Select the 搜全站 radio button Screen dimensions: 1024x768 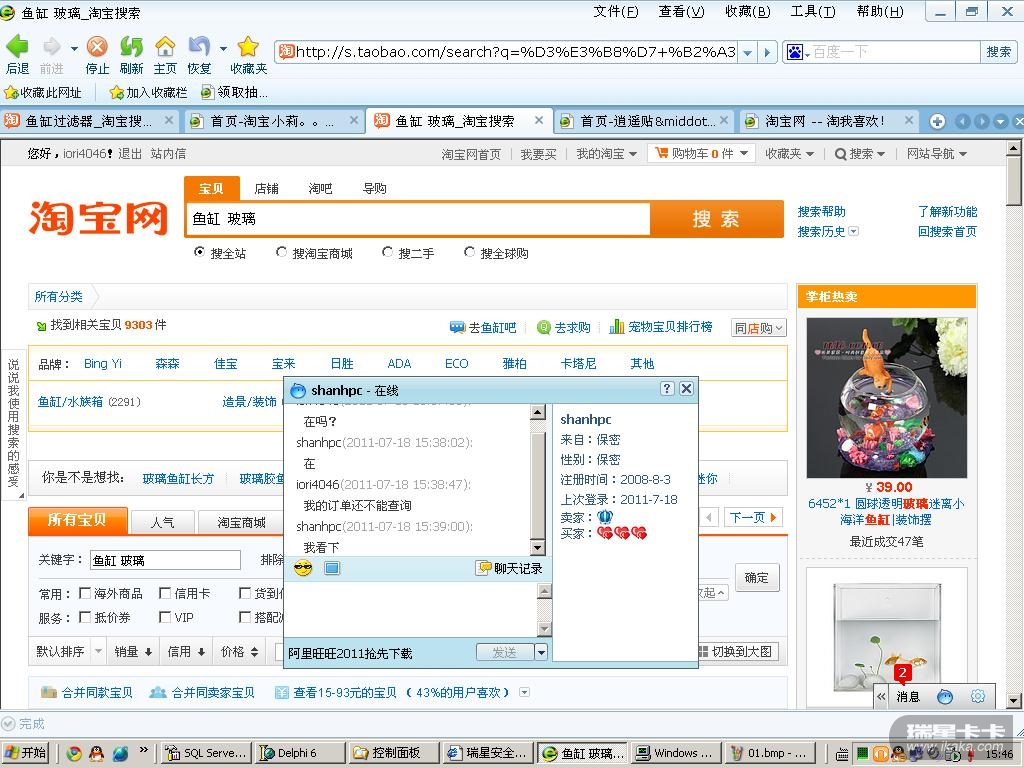(x=199, y=252)
